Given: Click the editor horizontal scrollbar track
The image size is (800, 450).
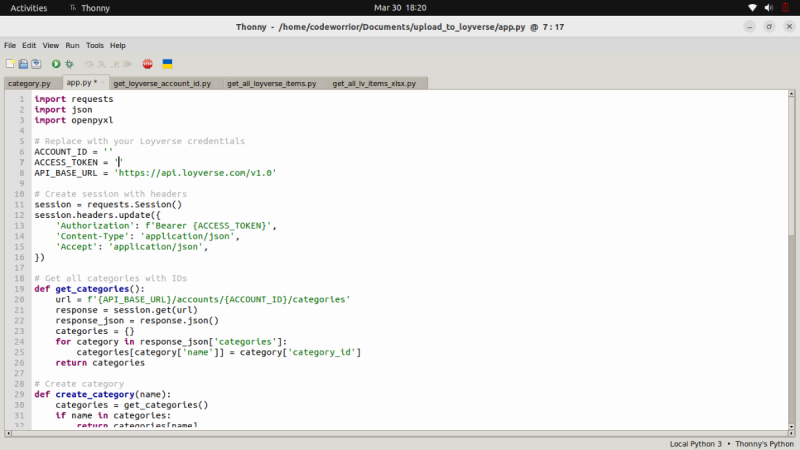Looking at the screenshot, I should pyautogui.click(x=399, y=433).
